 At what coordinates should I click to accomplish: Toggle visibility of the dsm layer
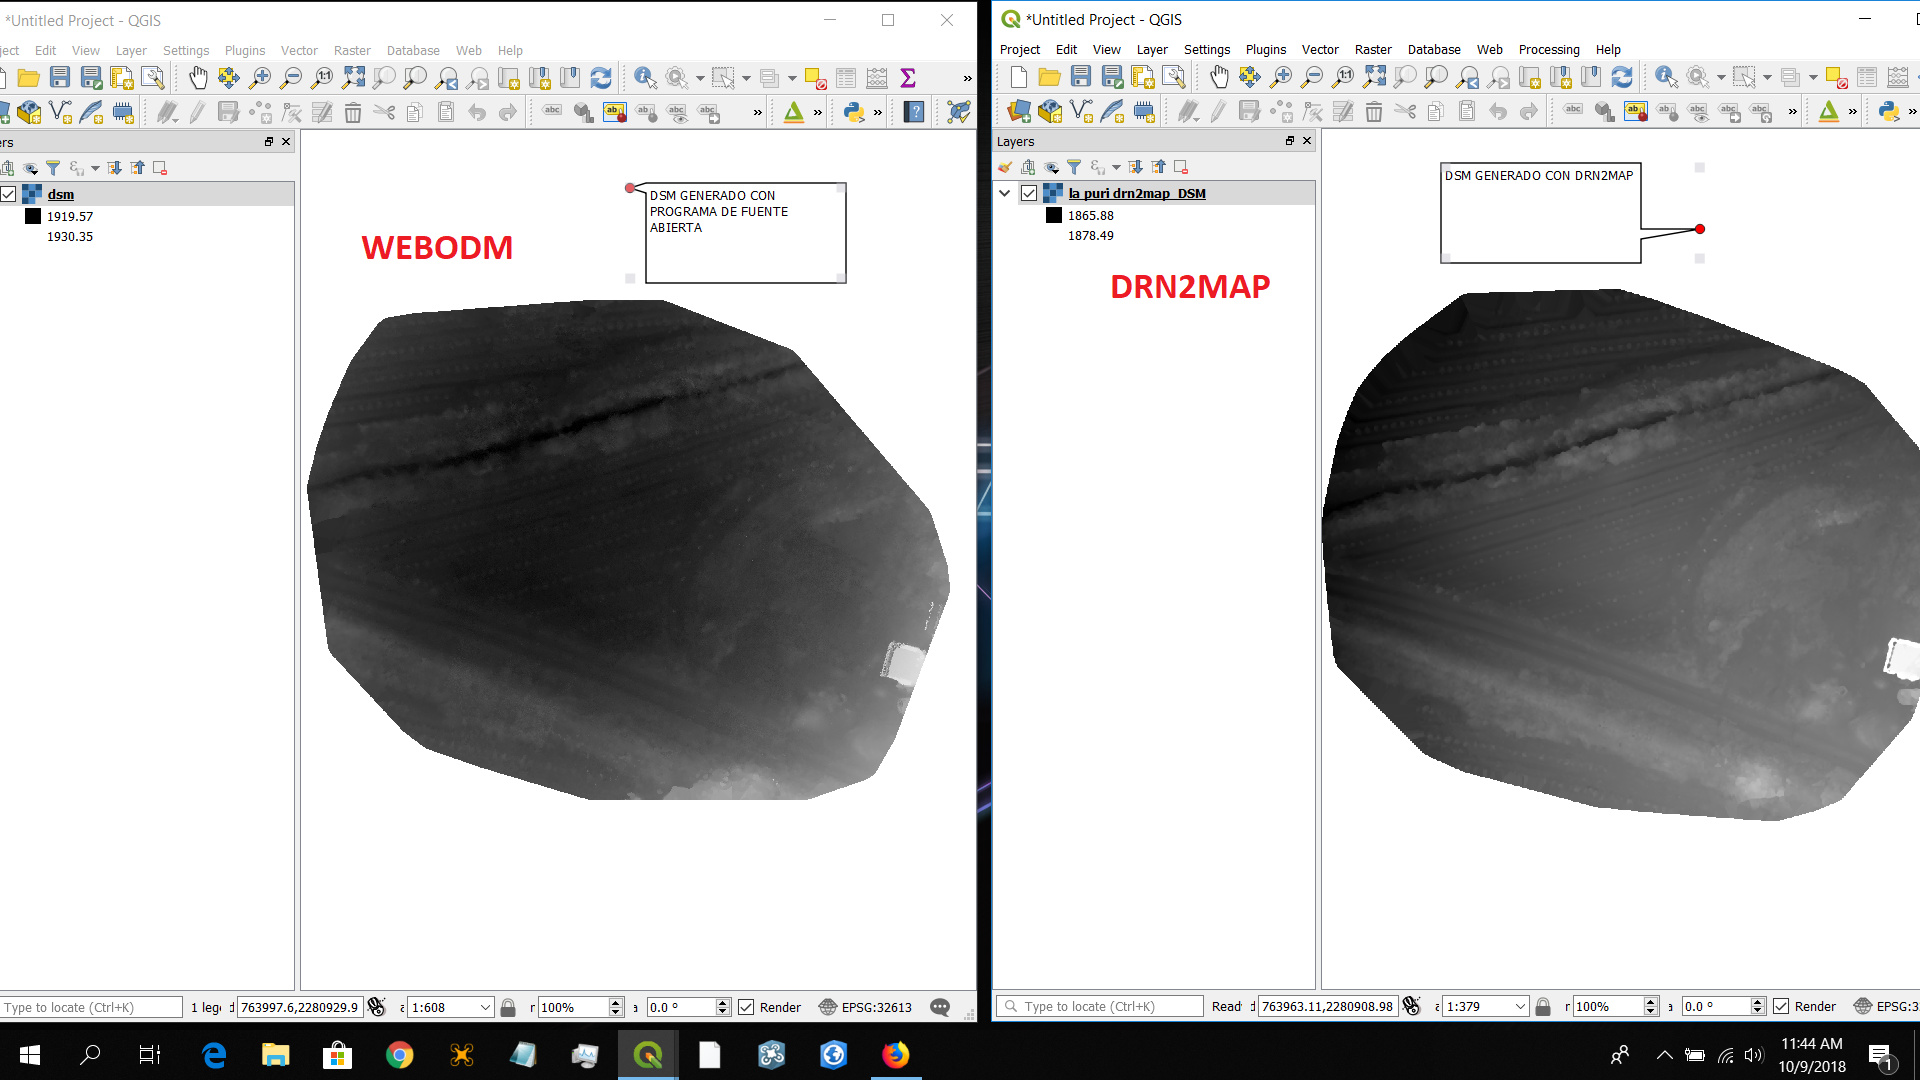pyautogui.click(x=7, y=194)
